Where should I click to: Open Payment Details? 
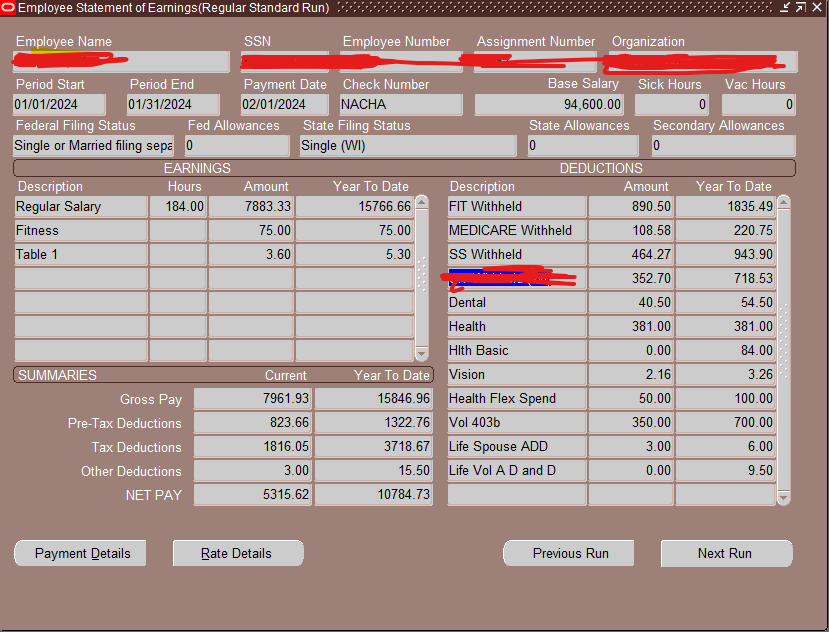coord(79,553)
